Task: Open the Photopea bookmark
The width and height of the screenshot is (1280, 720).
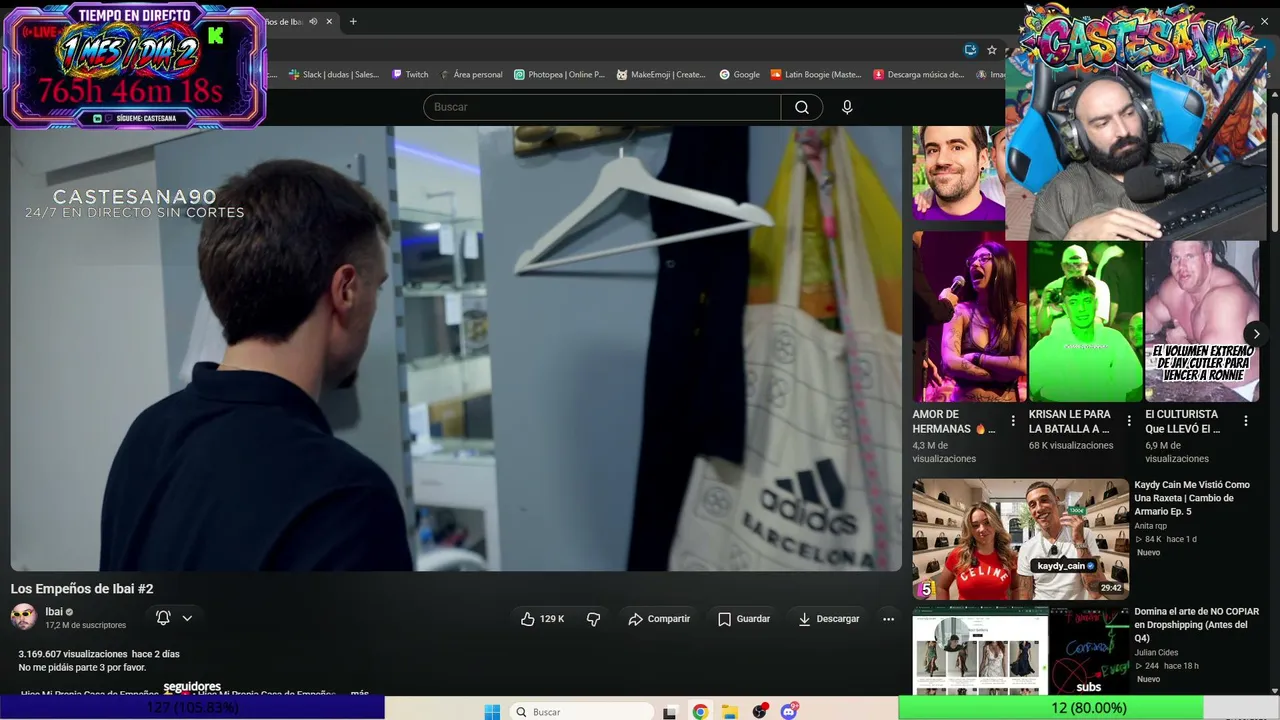Action: click(559, 74)
